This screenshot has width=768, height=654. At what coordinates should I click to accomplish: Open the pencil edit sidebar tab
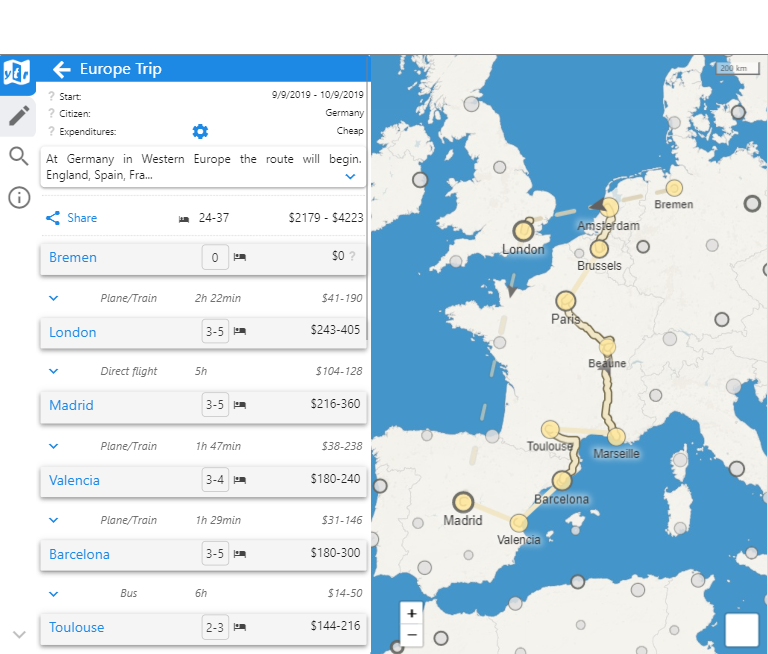tap(19, 117)
